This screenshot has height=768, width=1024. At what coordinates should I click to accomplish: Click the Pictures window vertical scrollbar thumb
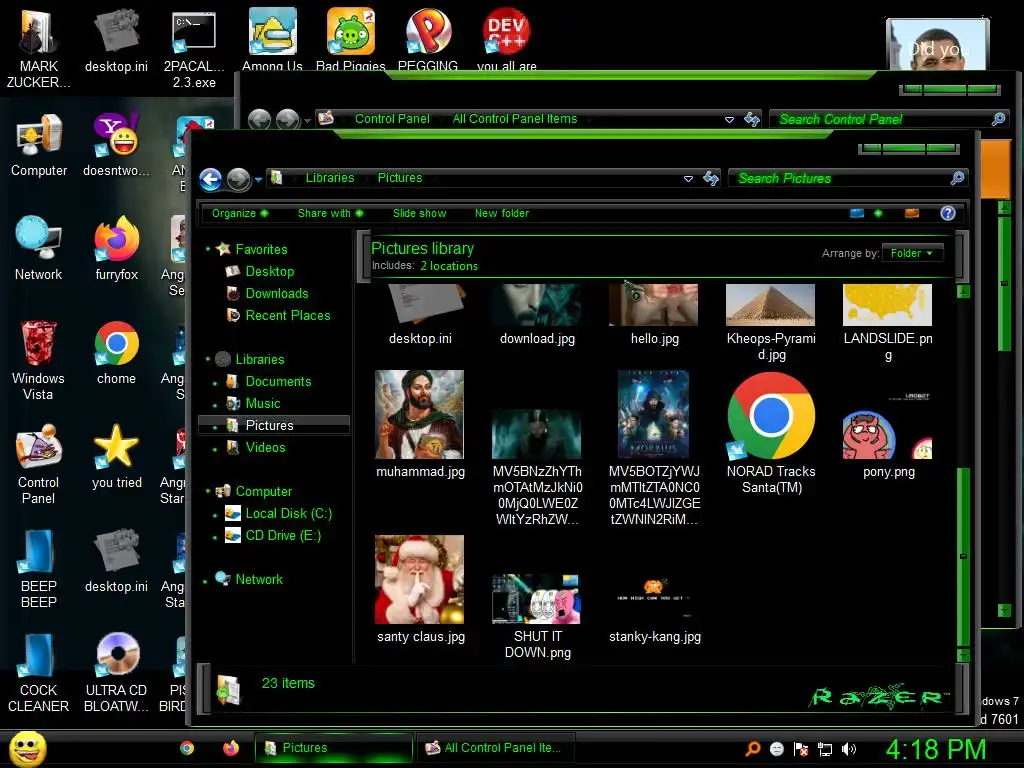[963, 557]
